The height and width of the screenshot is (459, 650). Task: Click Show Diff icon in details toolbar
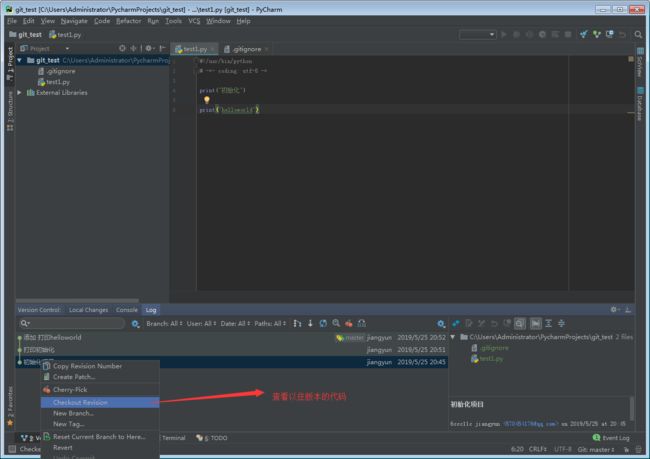456,323
